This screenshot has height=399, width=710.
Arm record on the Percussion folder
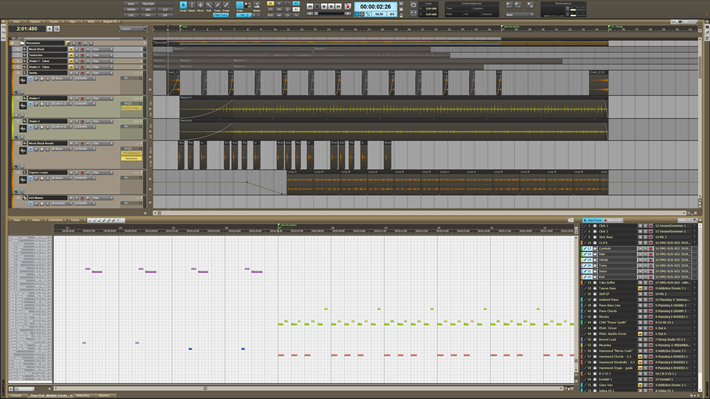[x=80, y=43]
